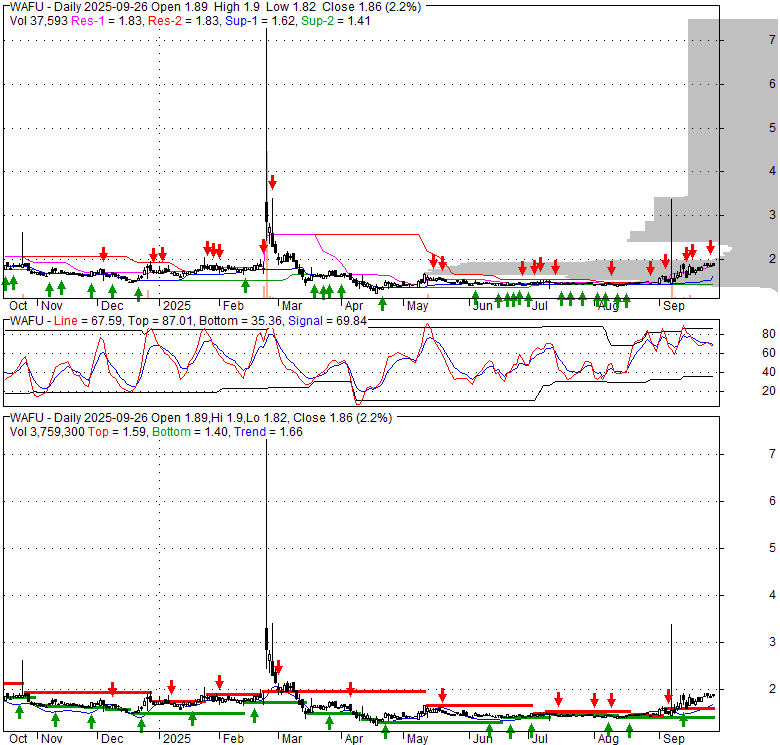Click the '2025' label on the upper chart axis
This screenshot has height=745, width=780.
177,306
